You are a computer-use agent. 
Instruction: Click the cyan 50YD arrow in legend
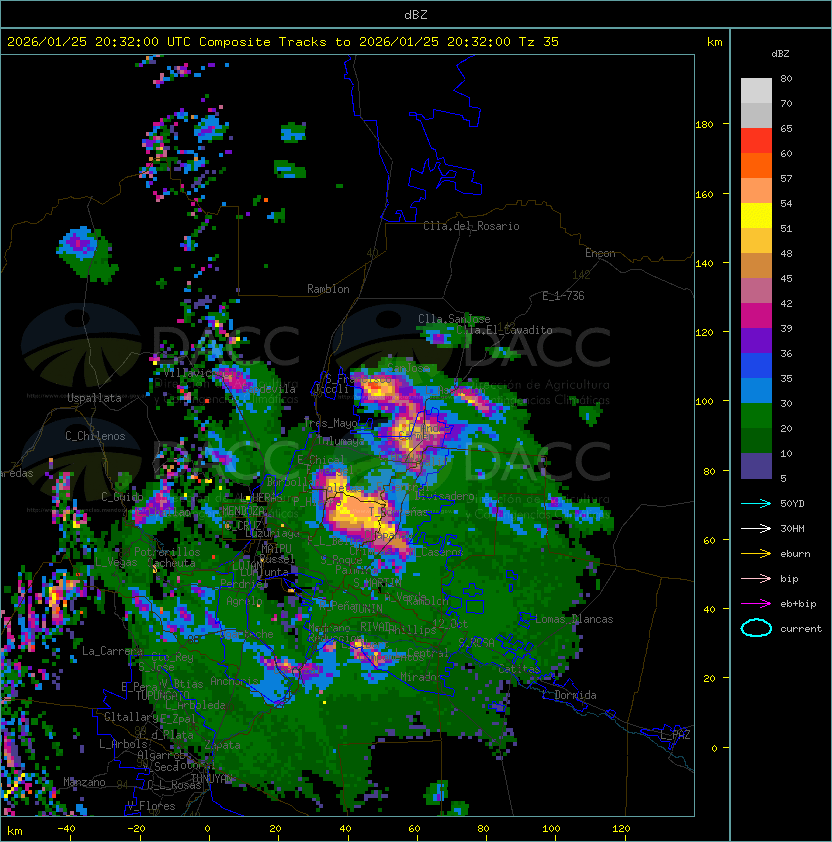pyautogui.click(x=756, y=504)
